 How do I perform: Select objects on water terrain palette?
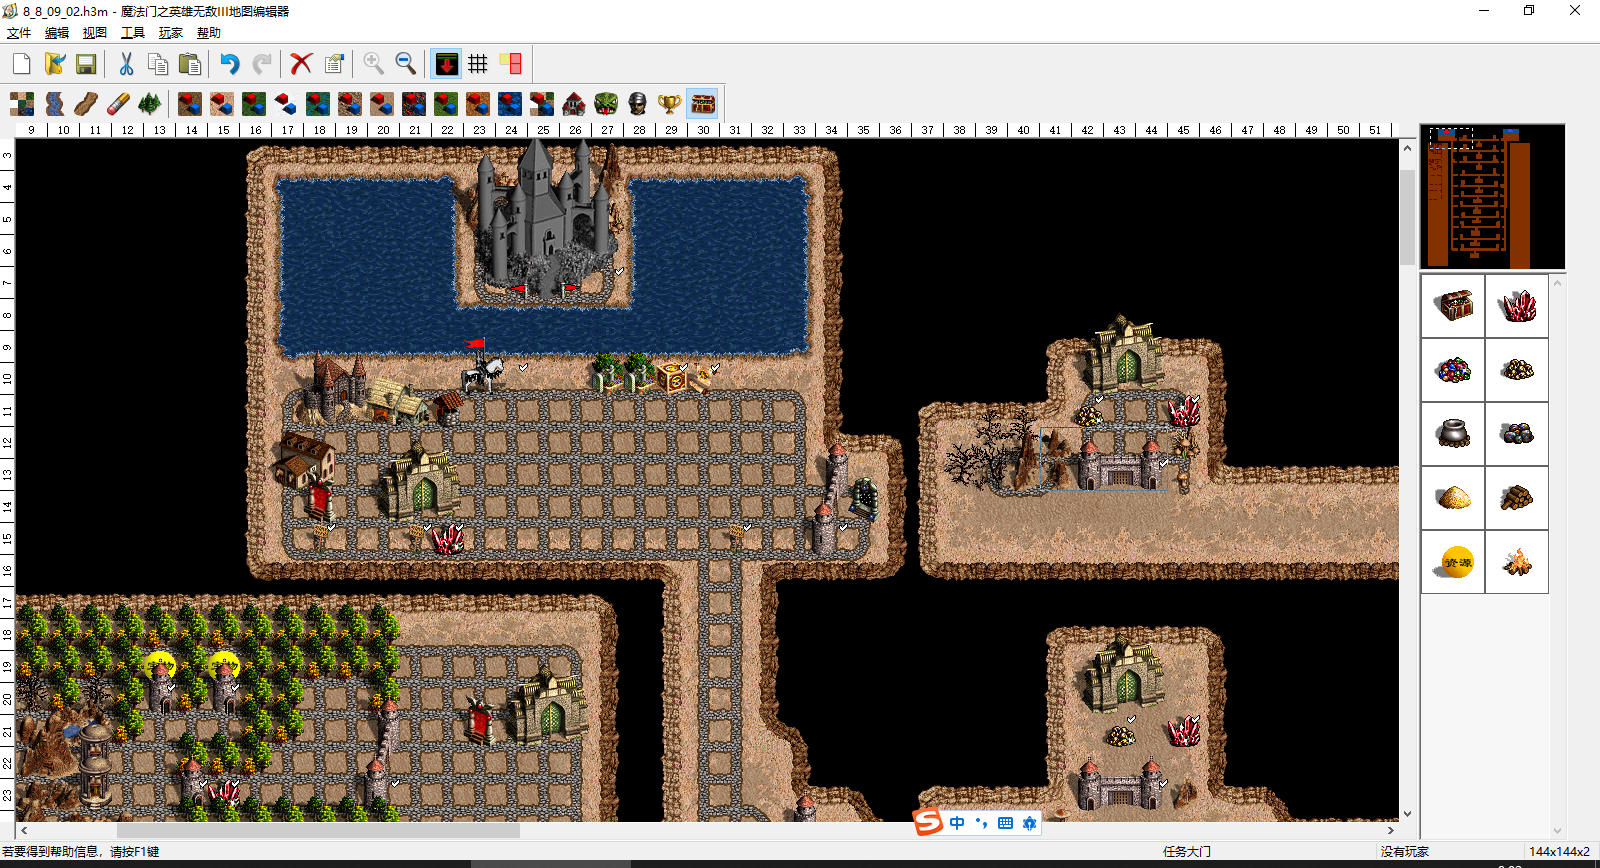pyautogui.click(x=510, y=103)
